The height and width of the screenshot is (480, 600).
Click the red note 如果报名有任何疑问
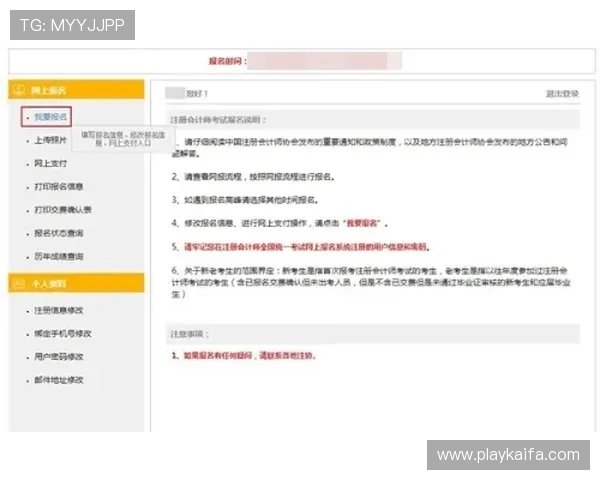pos(243,356)
